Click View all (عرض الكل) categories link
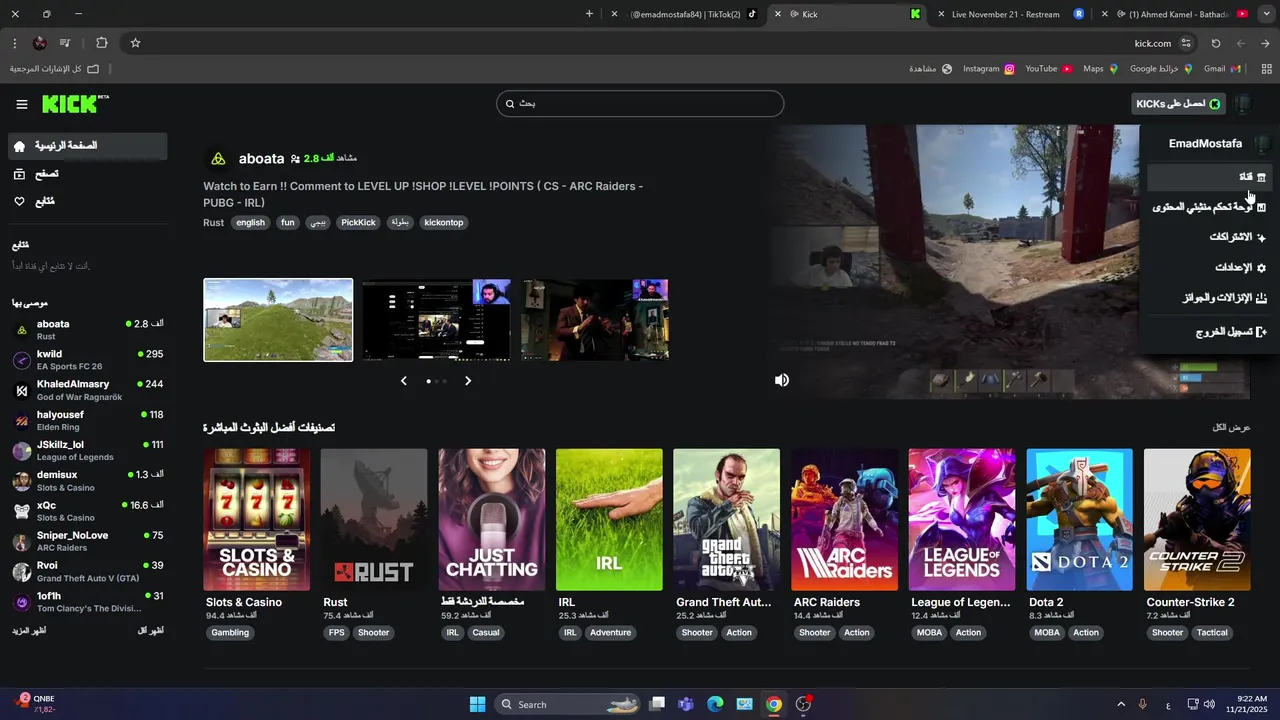The height and width of the screenshot is (720, 1280). pyautogui.click(x=1232, y=427)
